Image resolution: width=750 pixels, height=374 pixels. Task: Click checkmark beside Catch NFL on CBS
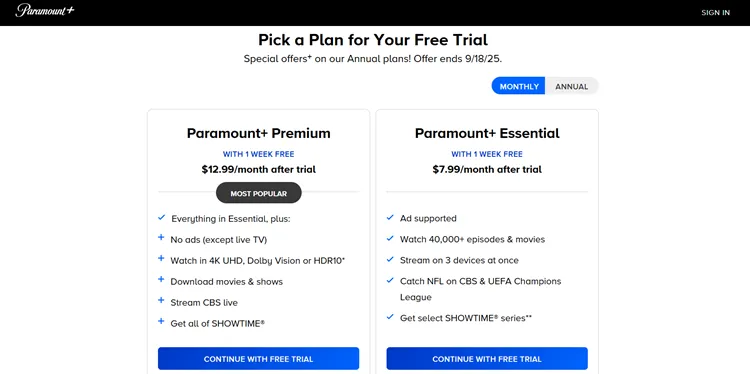coord(390,280)
